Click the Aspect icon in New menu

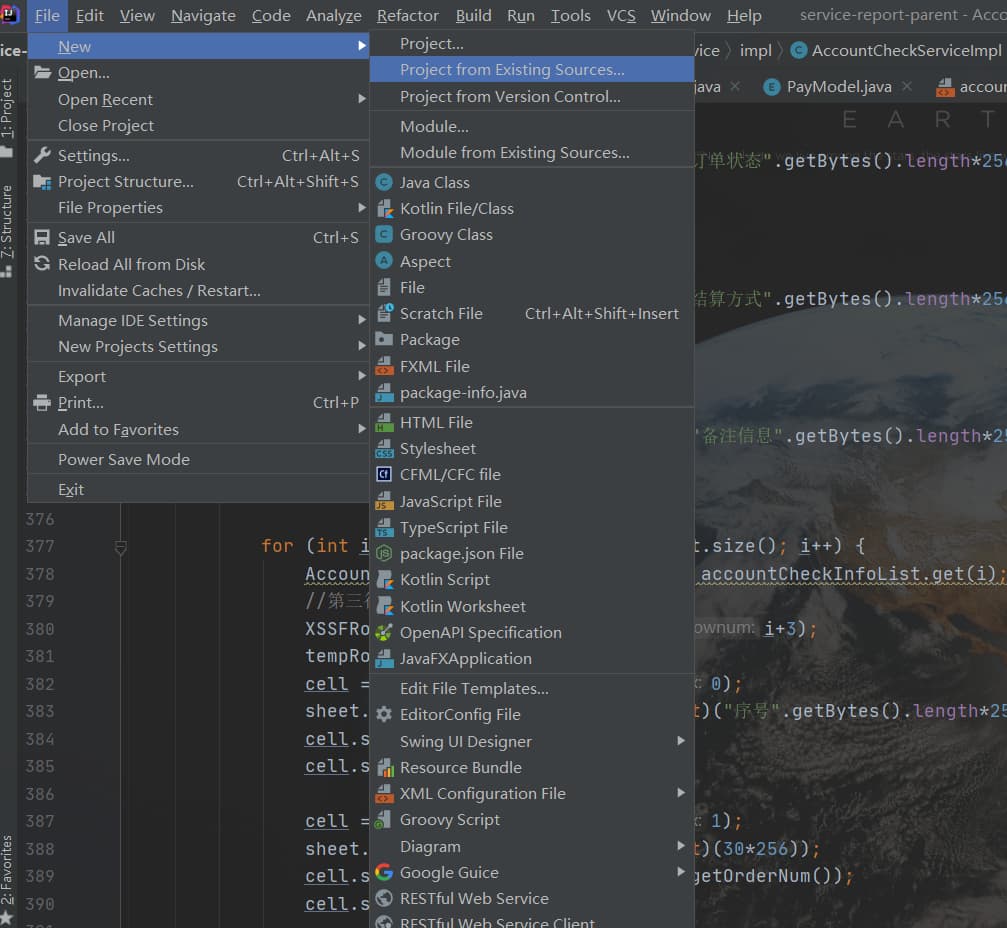384,261
